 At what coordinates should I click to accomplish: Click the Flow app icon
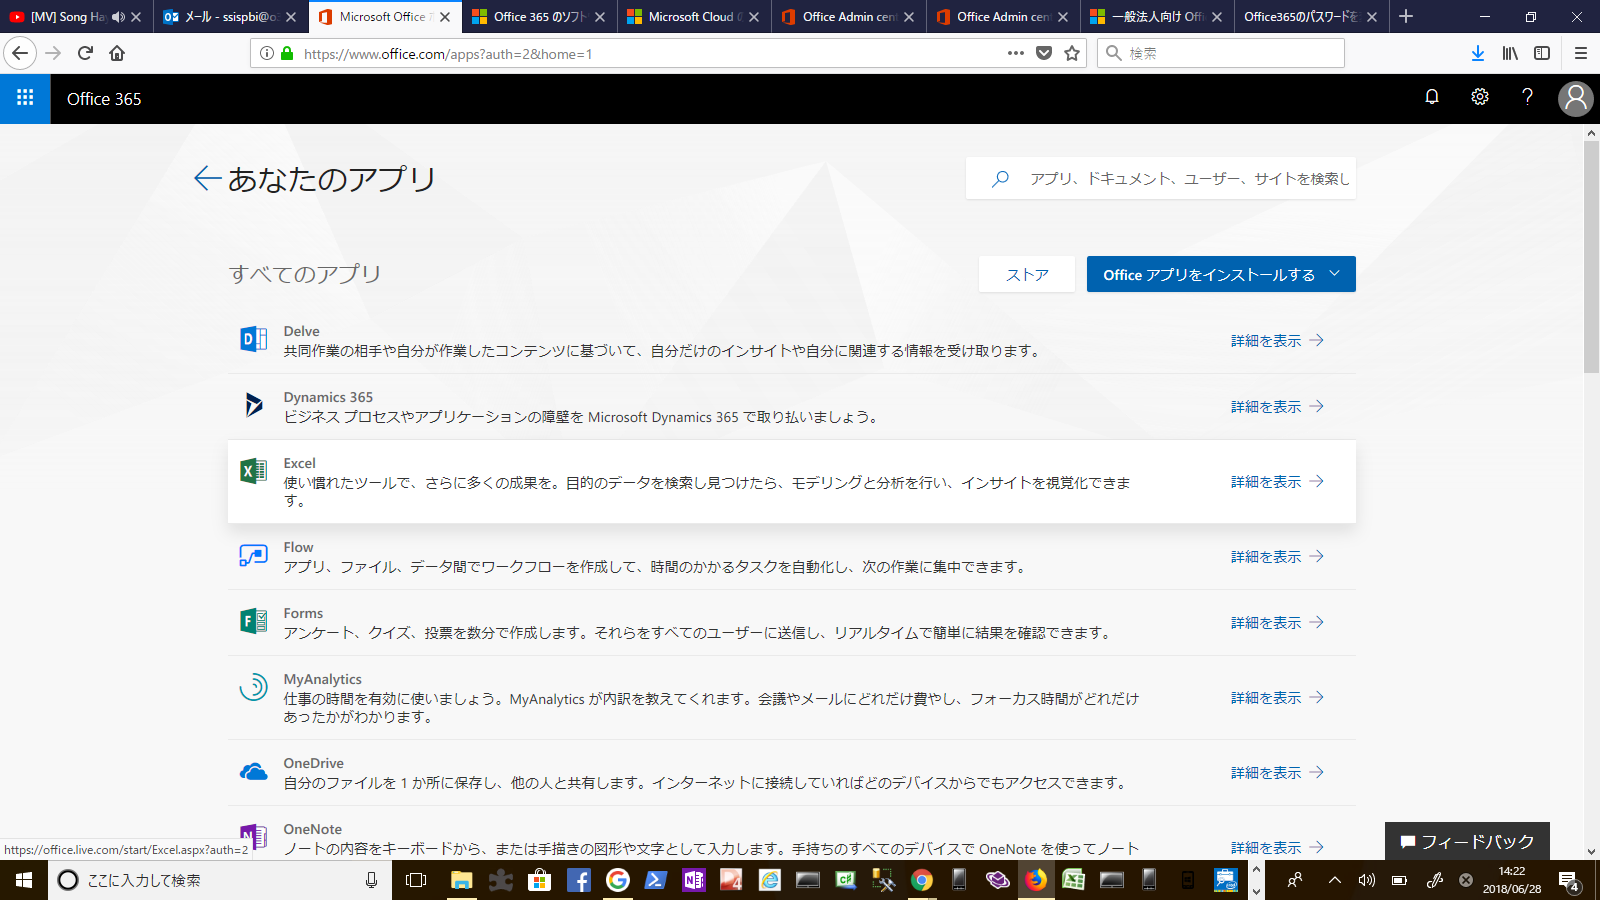[254, 556]
